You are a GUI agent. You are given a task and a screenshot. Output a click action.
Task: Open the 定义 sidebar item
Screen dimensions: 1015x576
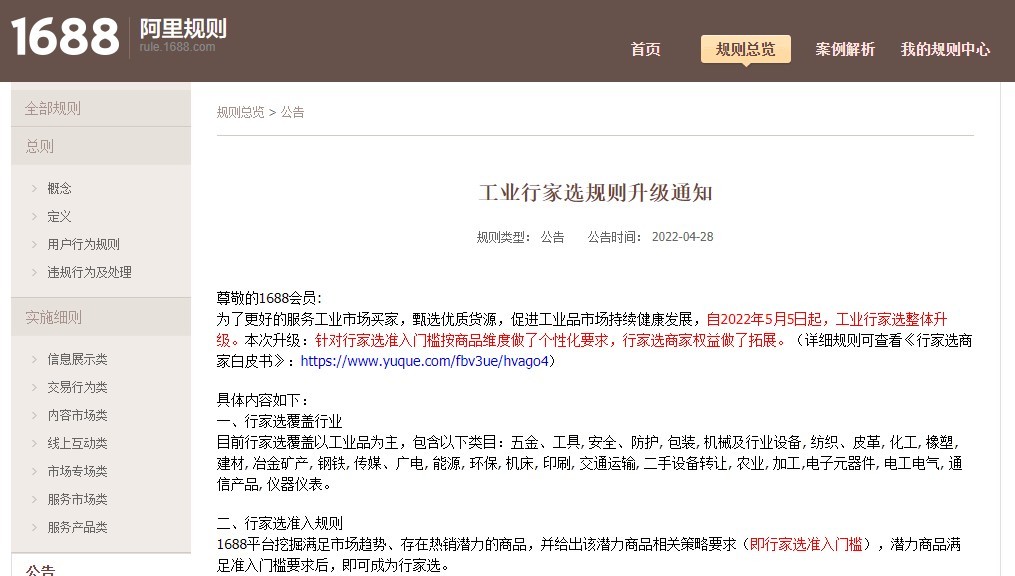[59, 216]
